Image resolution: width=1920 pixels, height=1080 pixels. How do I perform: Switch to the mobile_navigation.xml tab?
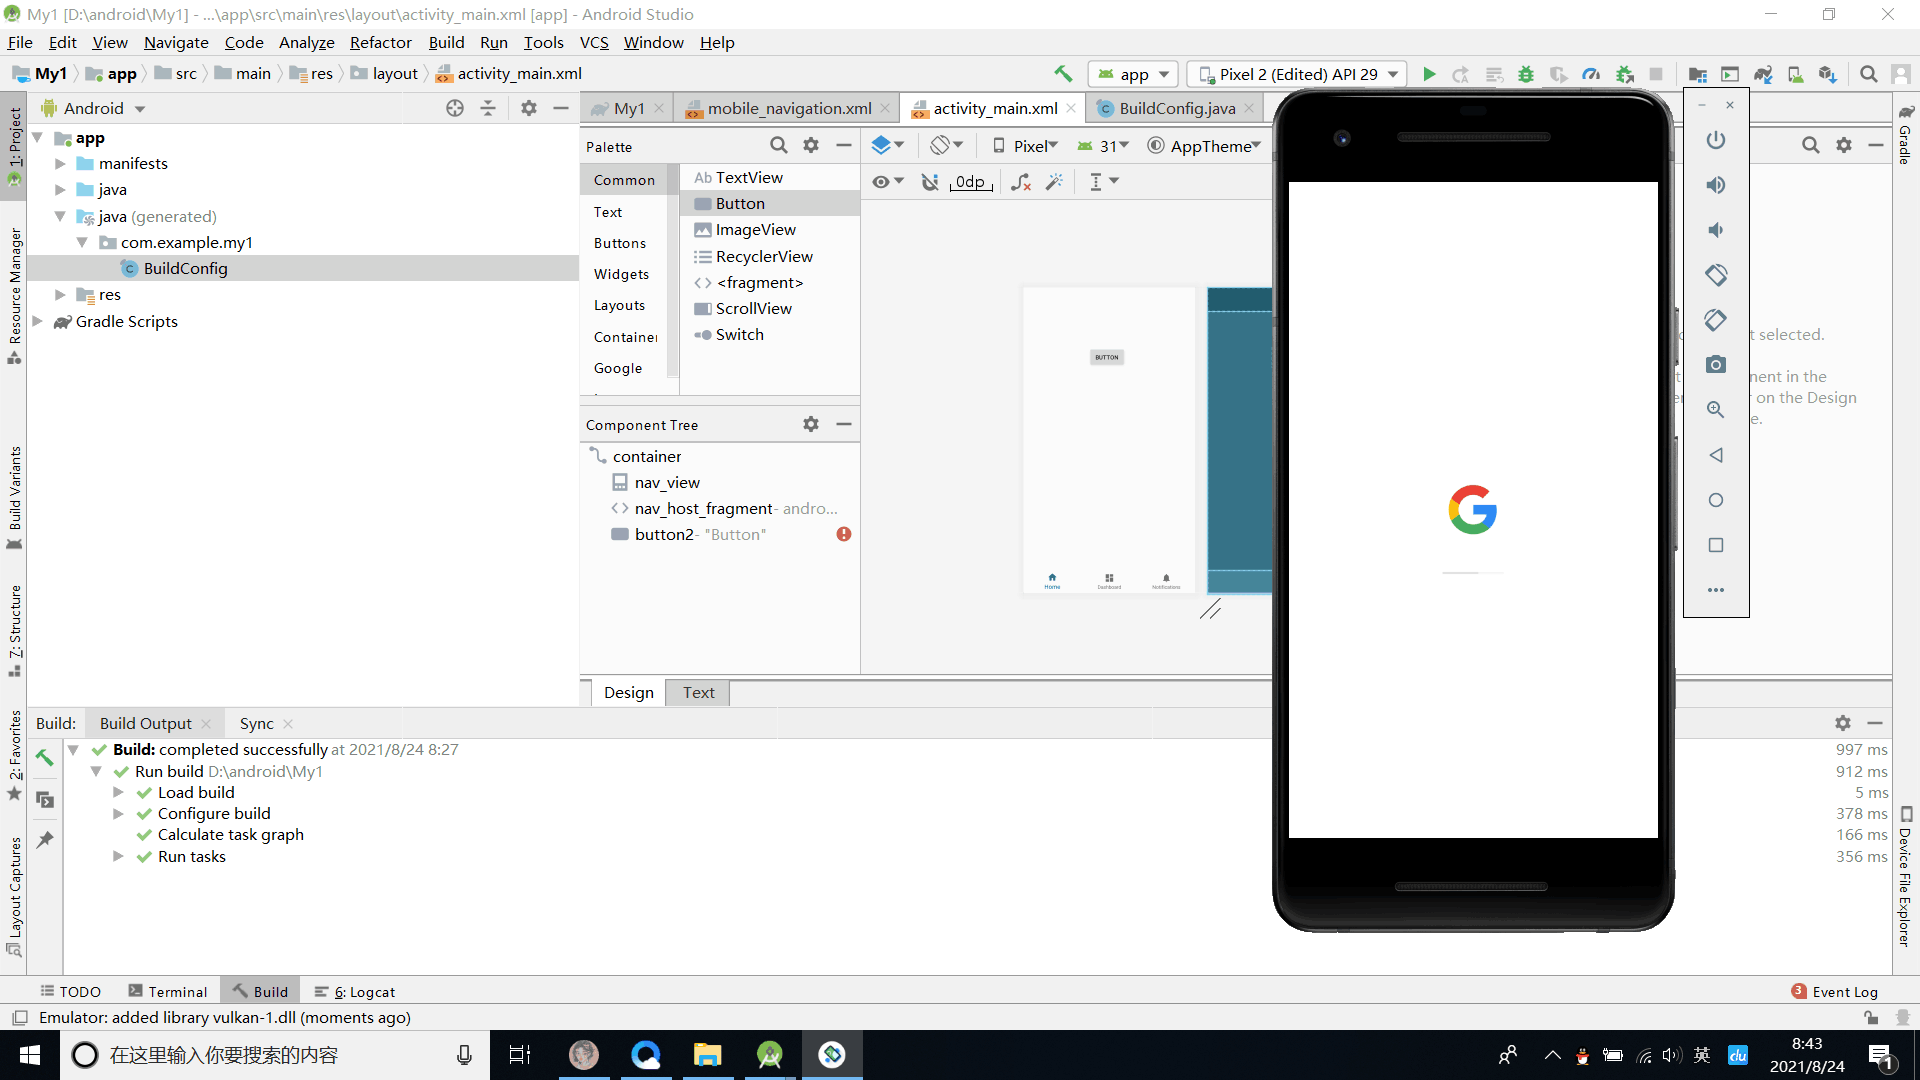[x=789, y=108]
